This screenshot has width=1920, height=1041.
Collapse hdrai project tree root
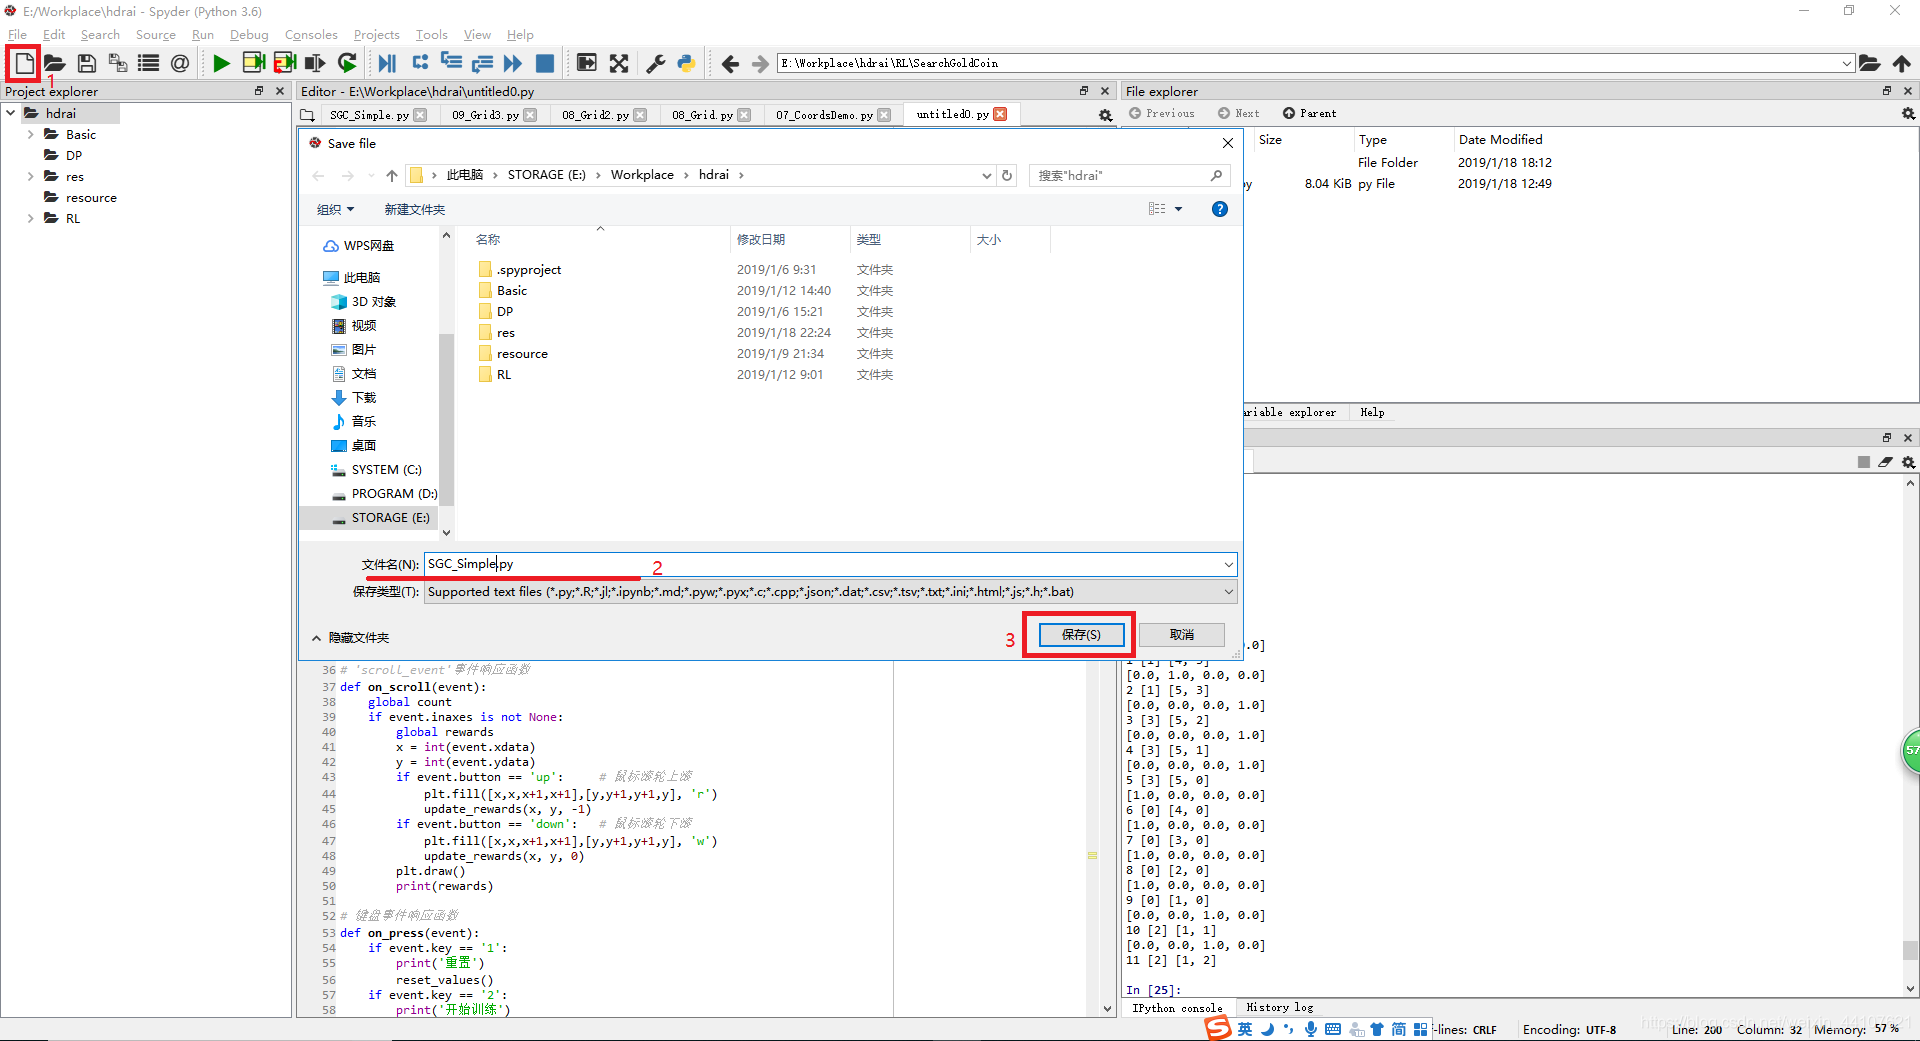[10, 113]
